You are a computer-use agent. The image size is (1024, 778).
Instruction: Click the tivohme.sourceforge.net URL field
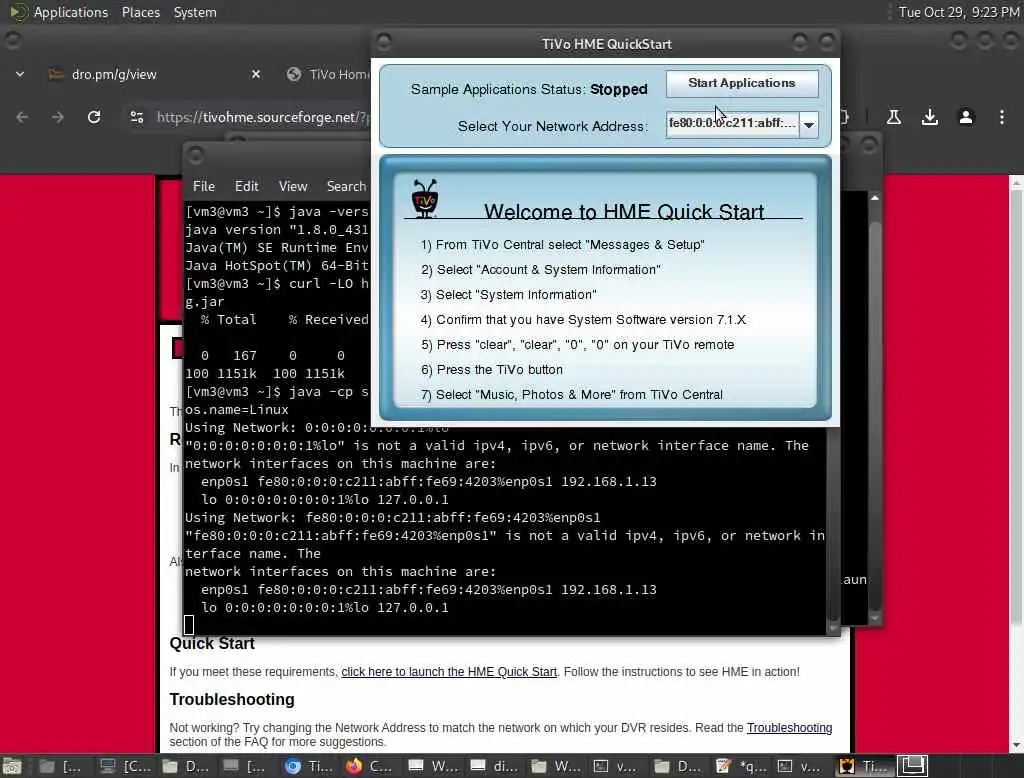263,118
